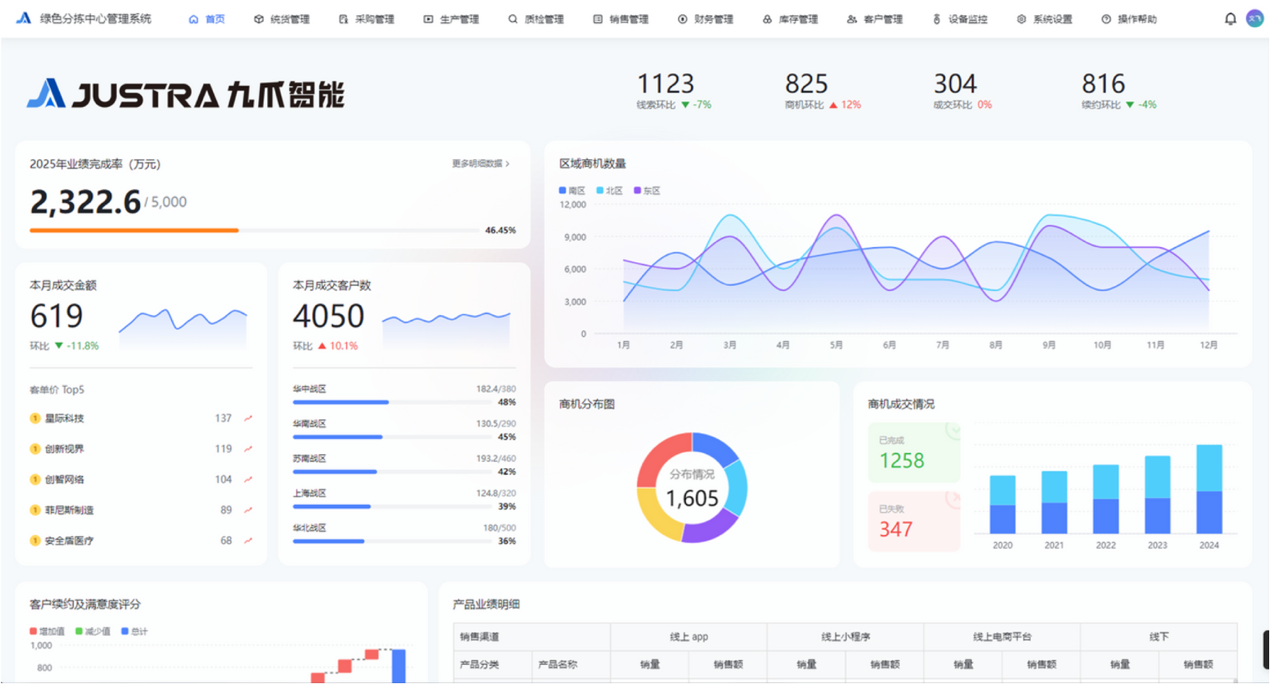1270x684 pixels.
Task: Open the user avatar dropdown
Action: pos(1255,18)
